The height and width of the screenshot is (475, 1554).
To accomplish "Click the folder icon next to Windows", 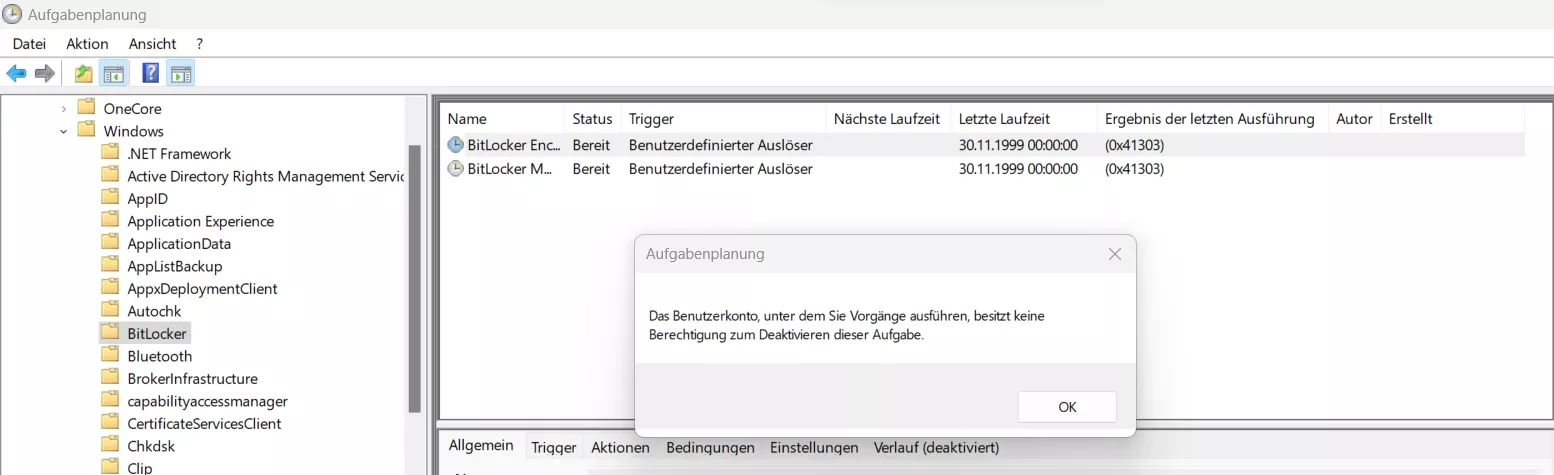I will coord(86,131).
